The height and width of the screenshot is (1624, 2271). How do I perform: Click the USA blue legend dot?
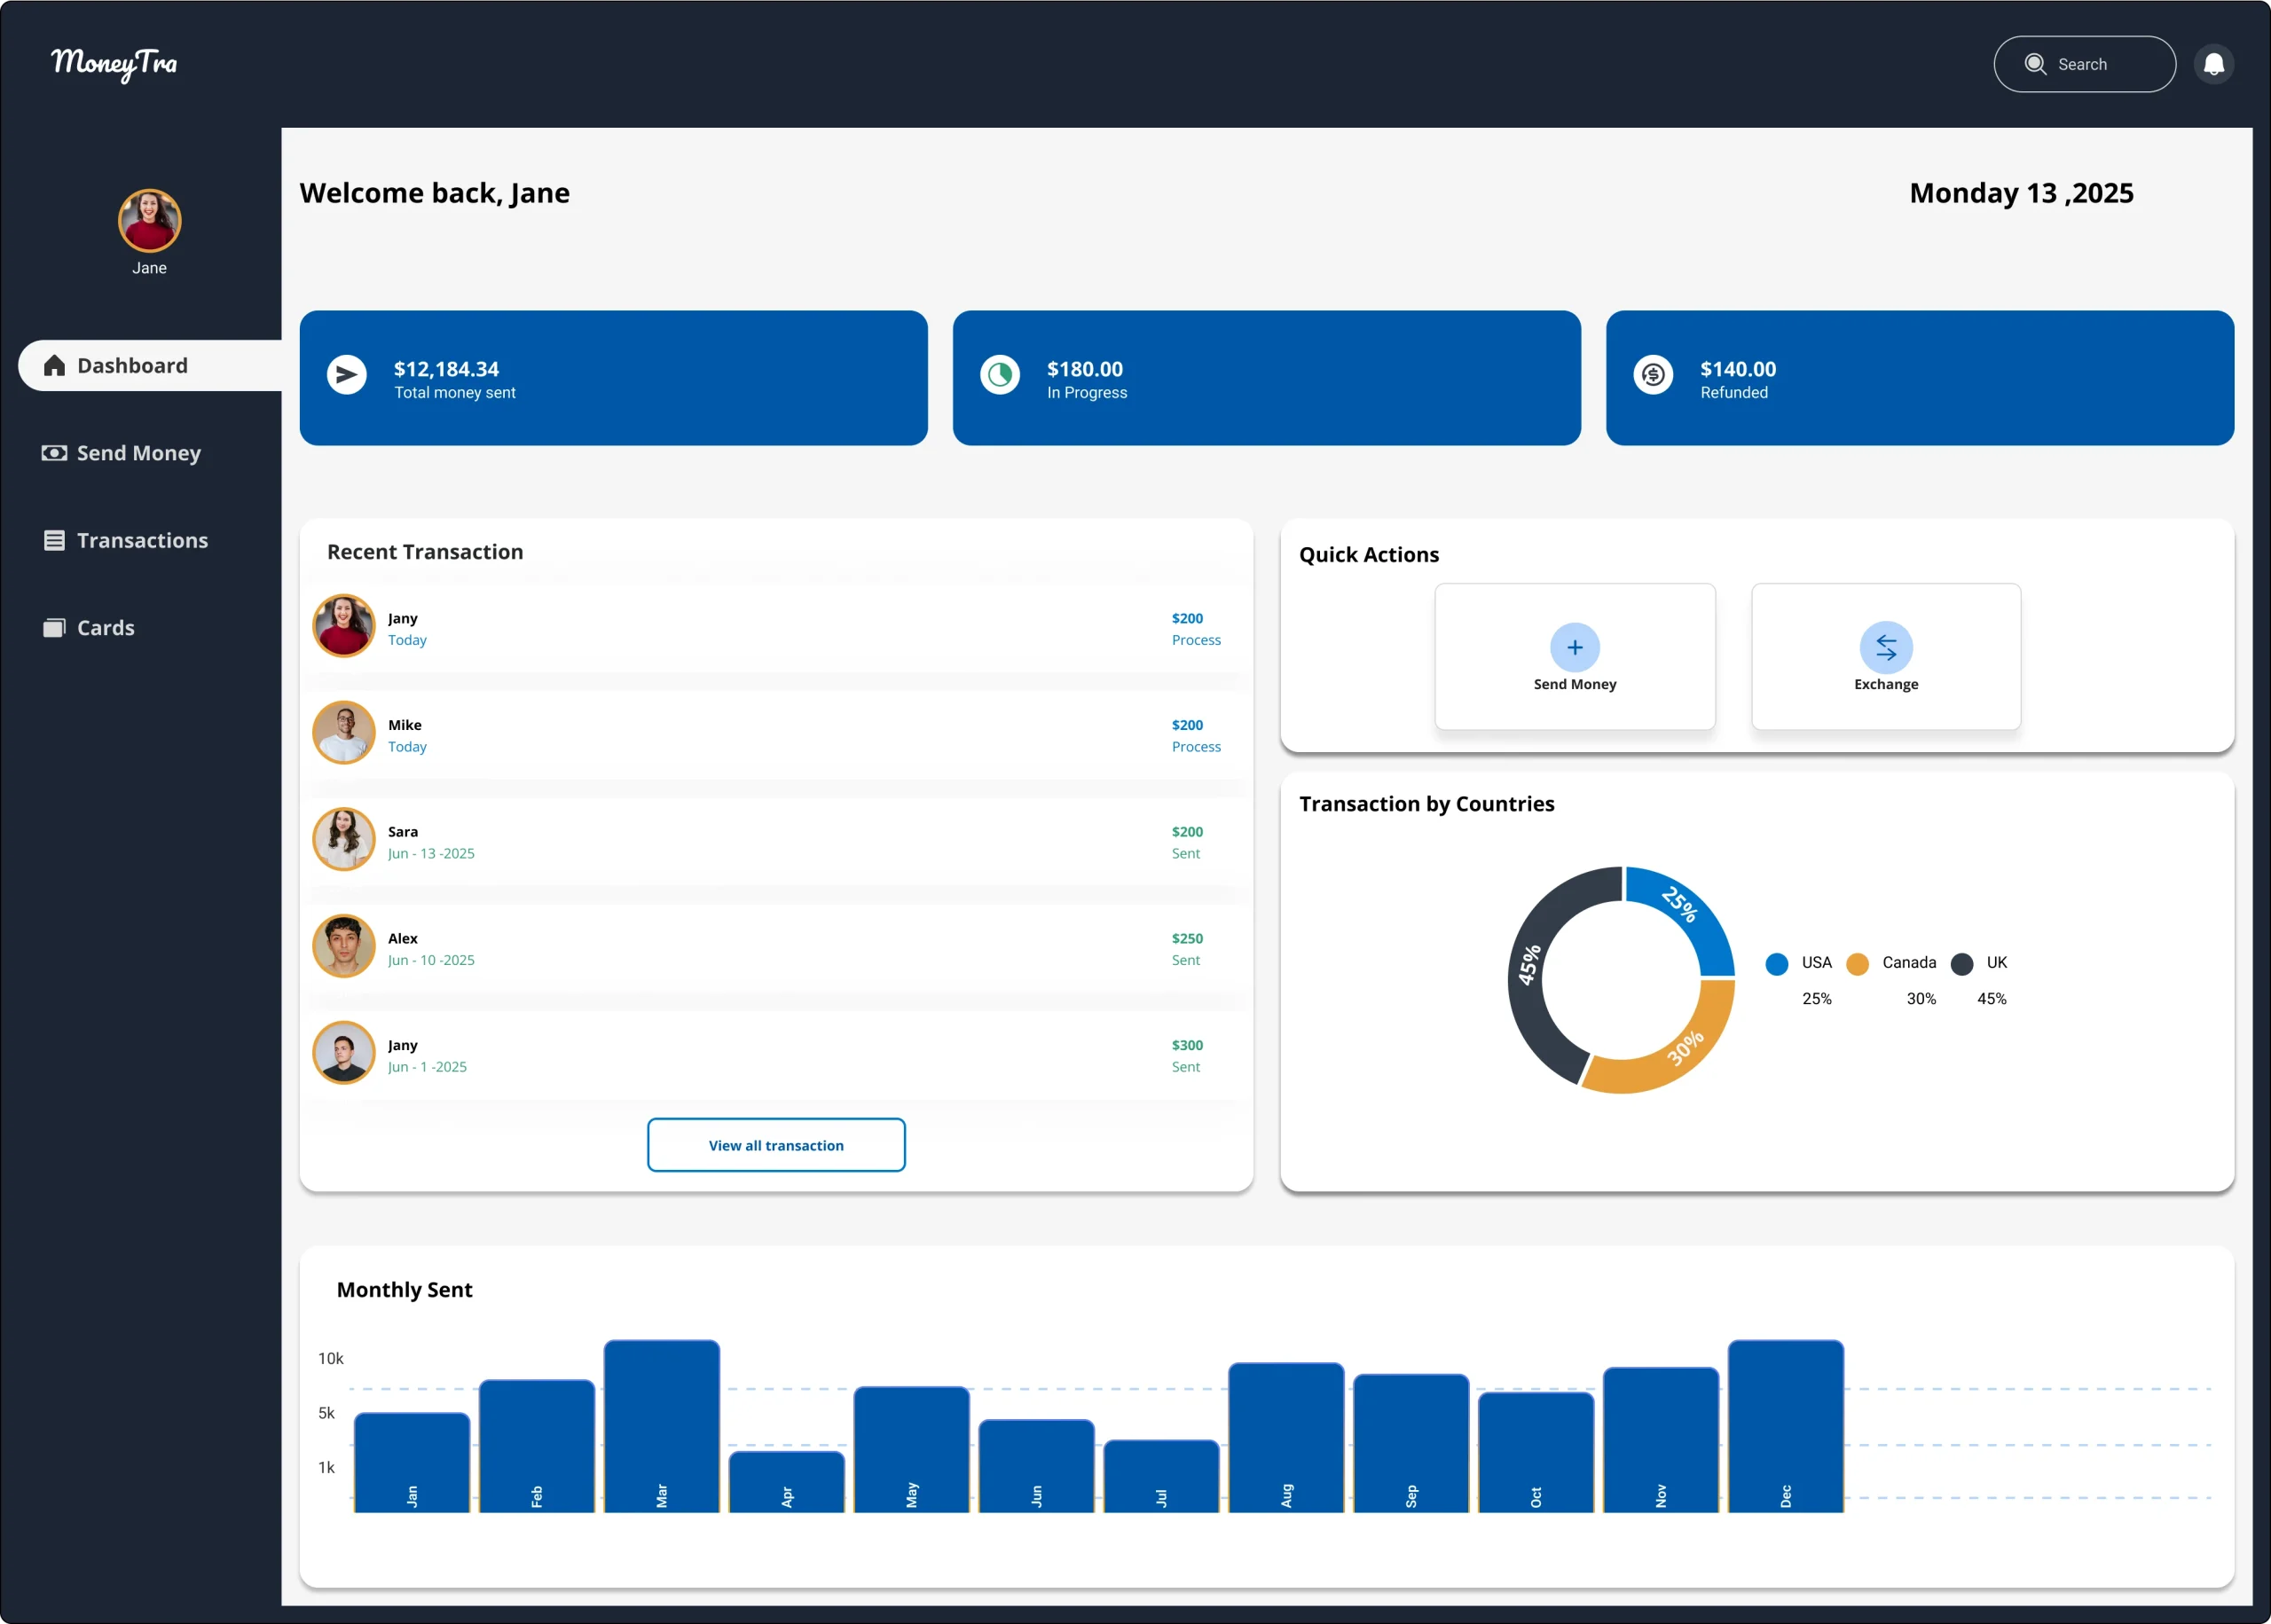(1776, 963)
